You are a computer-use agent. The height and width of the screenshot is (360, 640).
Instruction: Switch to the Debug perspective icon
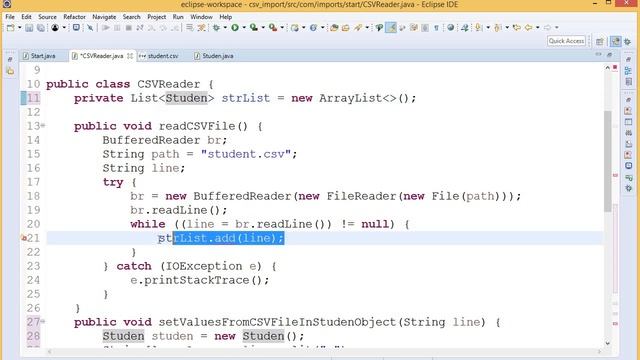point(628,41)
